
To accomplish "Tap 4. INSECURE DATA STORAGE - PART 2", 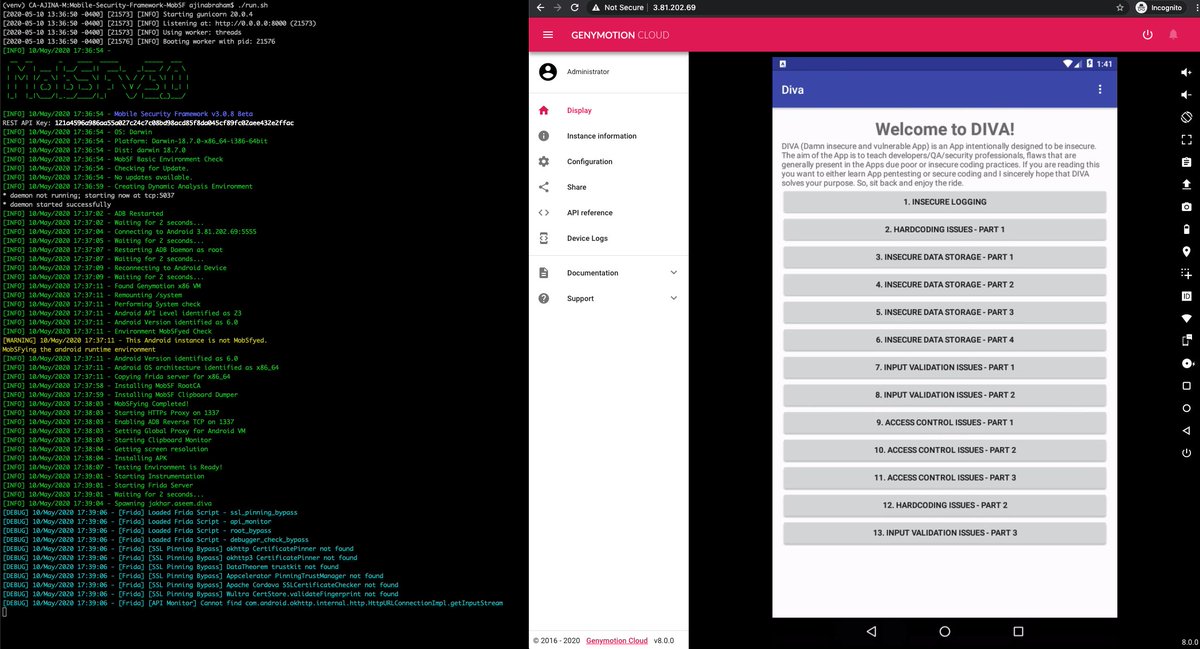I will (945, 285).
